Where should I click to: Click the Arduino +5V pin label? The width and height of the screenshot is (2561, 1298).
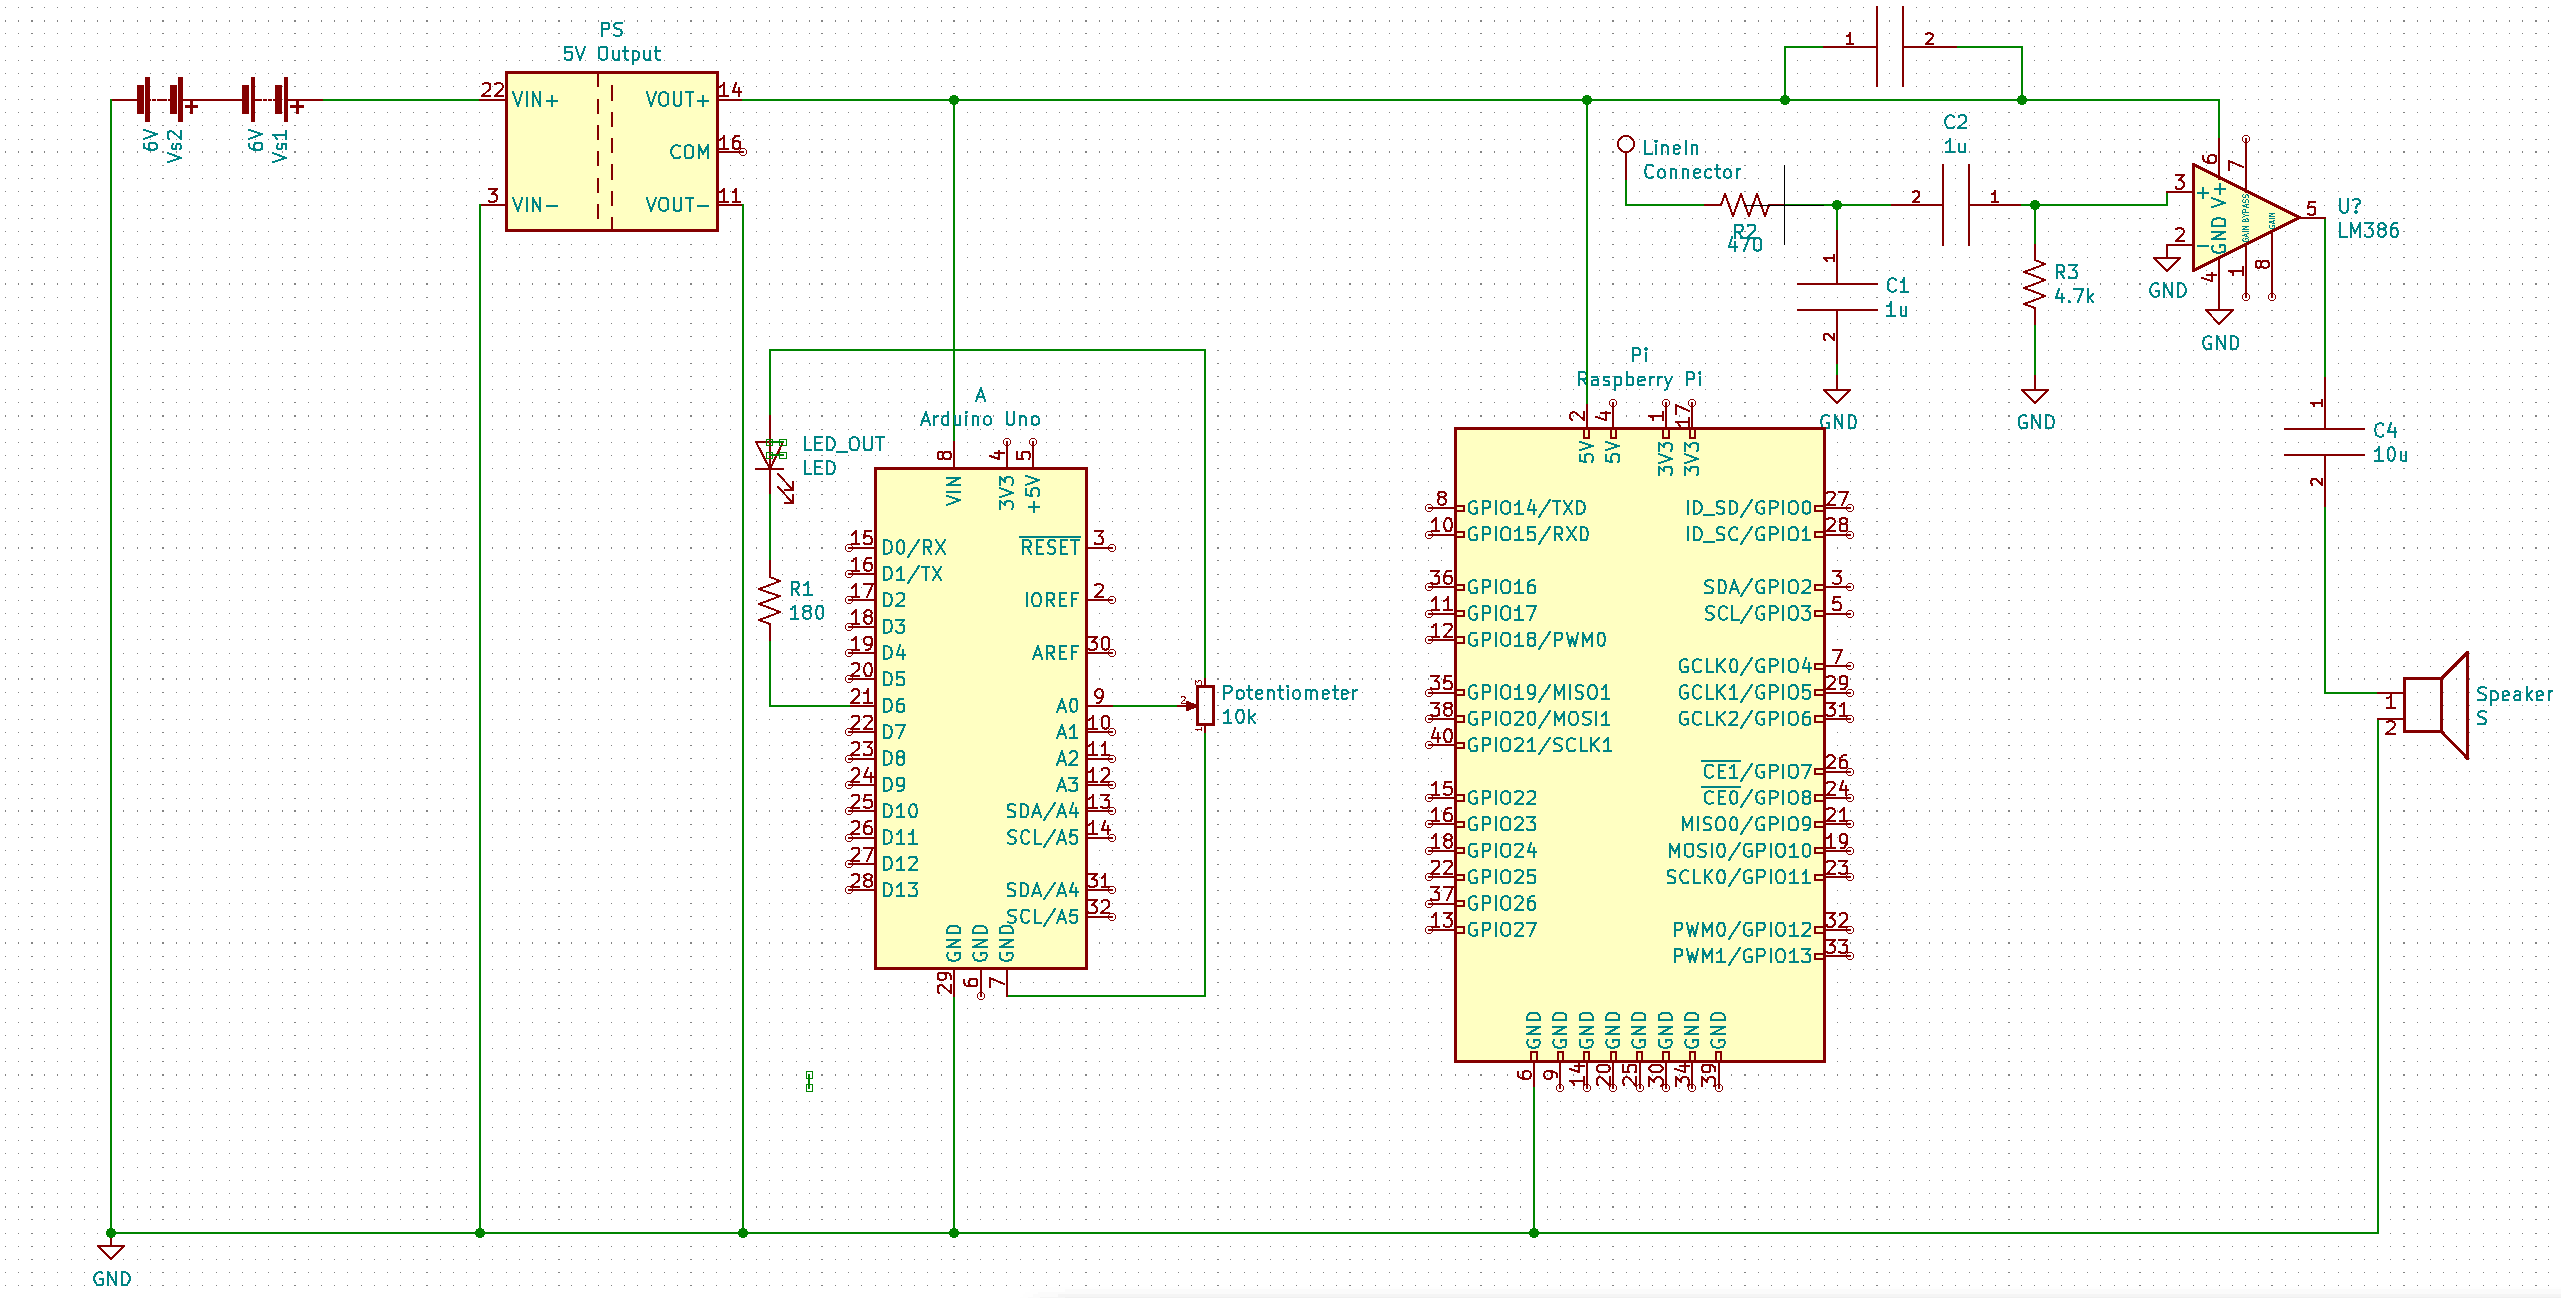[x=1033, y=493]
